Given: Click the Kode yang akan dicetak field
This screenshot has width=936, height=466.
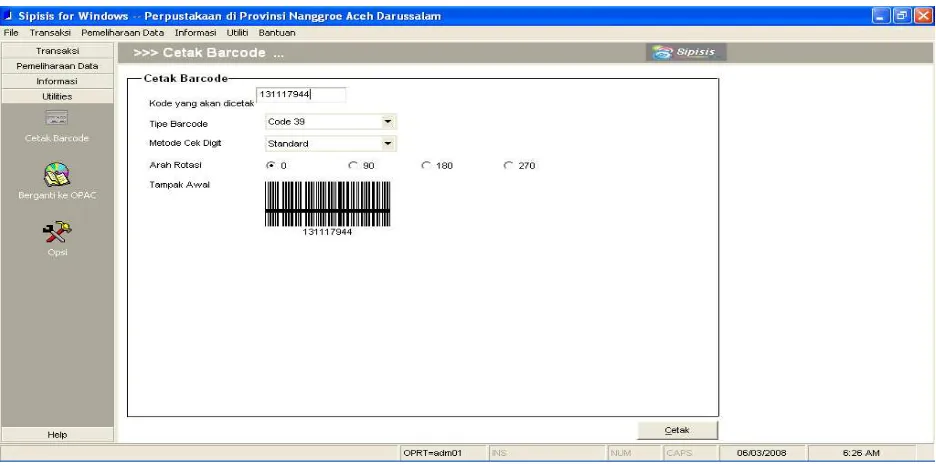Looking at the screenshot, I should (x=301, y=95).
